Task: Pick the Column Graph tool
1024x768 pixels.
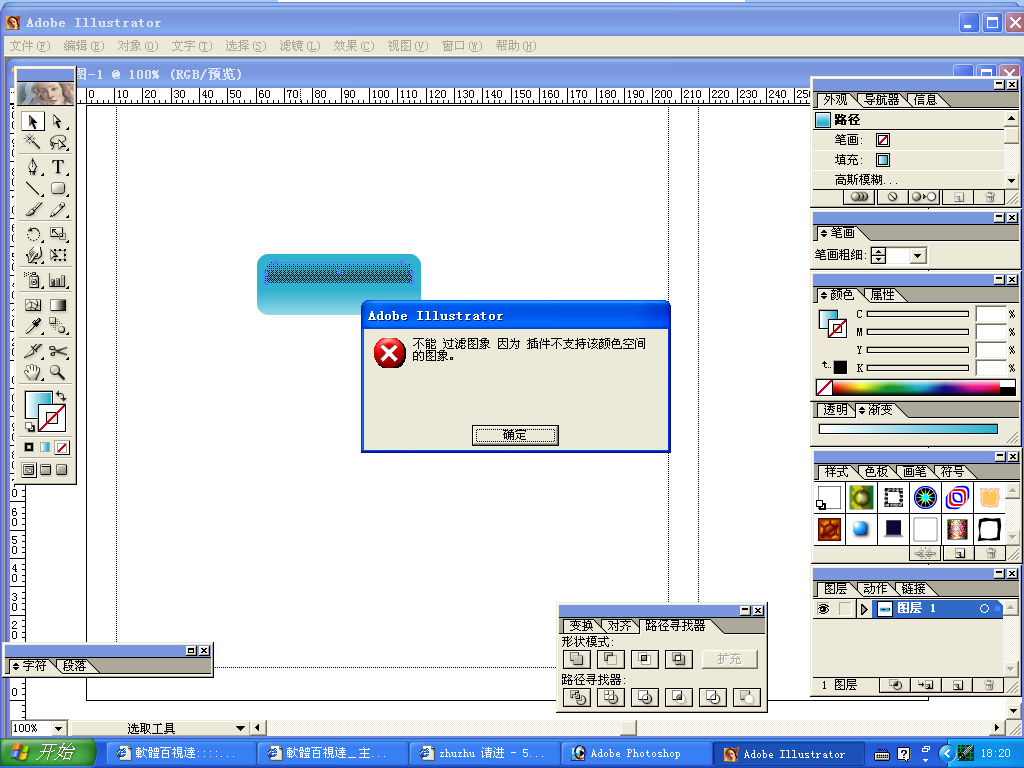Action: pyautogui.click(x=58, y=280)
